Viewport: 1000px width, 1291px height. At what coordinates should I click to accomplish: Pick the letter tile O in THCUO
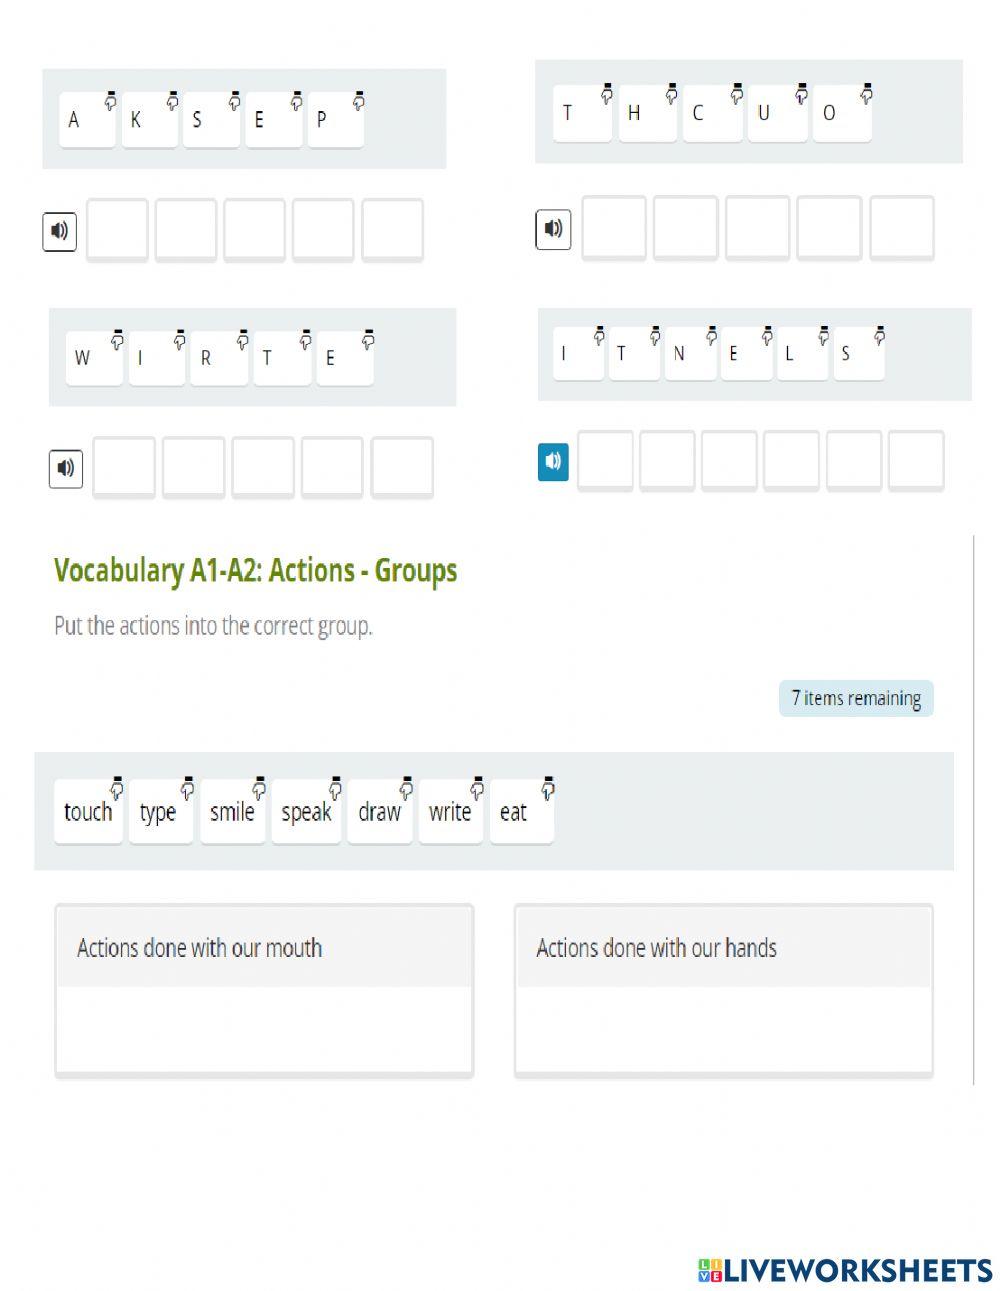(842, 113)
